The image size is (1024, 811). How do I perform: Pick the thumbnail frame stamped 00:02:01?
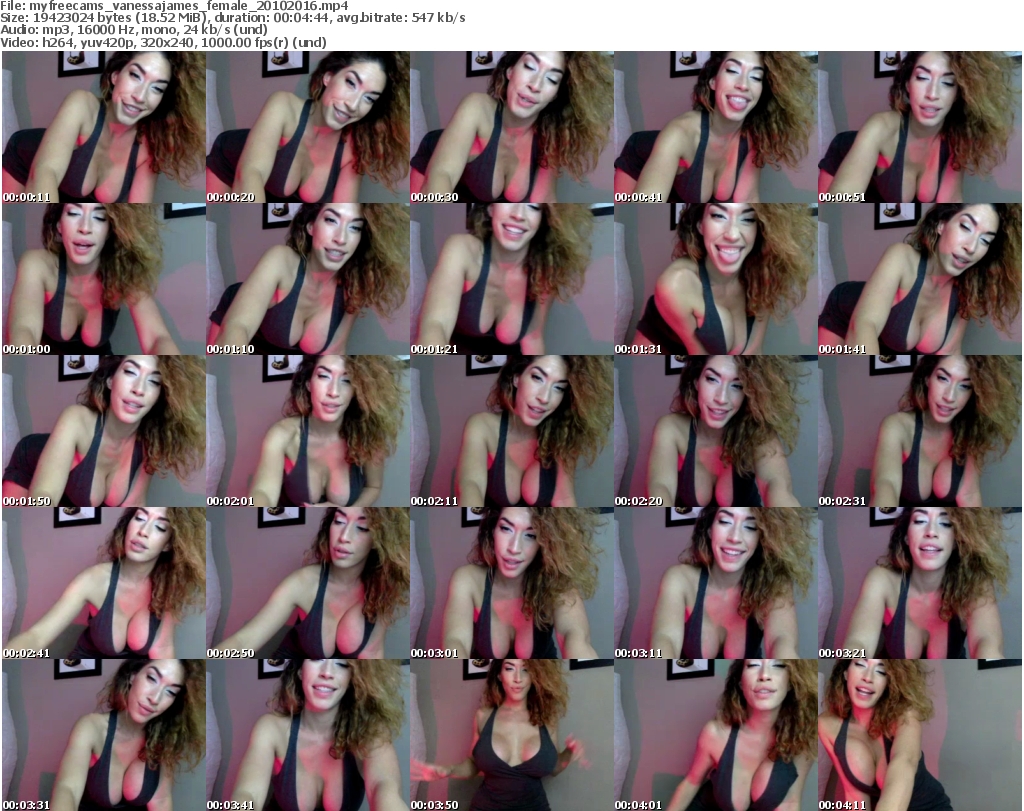(x=308, y=432)
